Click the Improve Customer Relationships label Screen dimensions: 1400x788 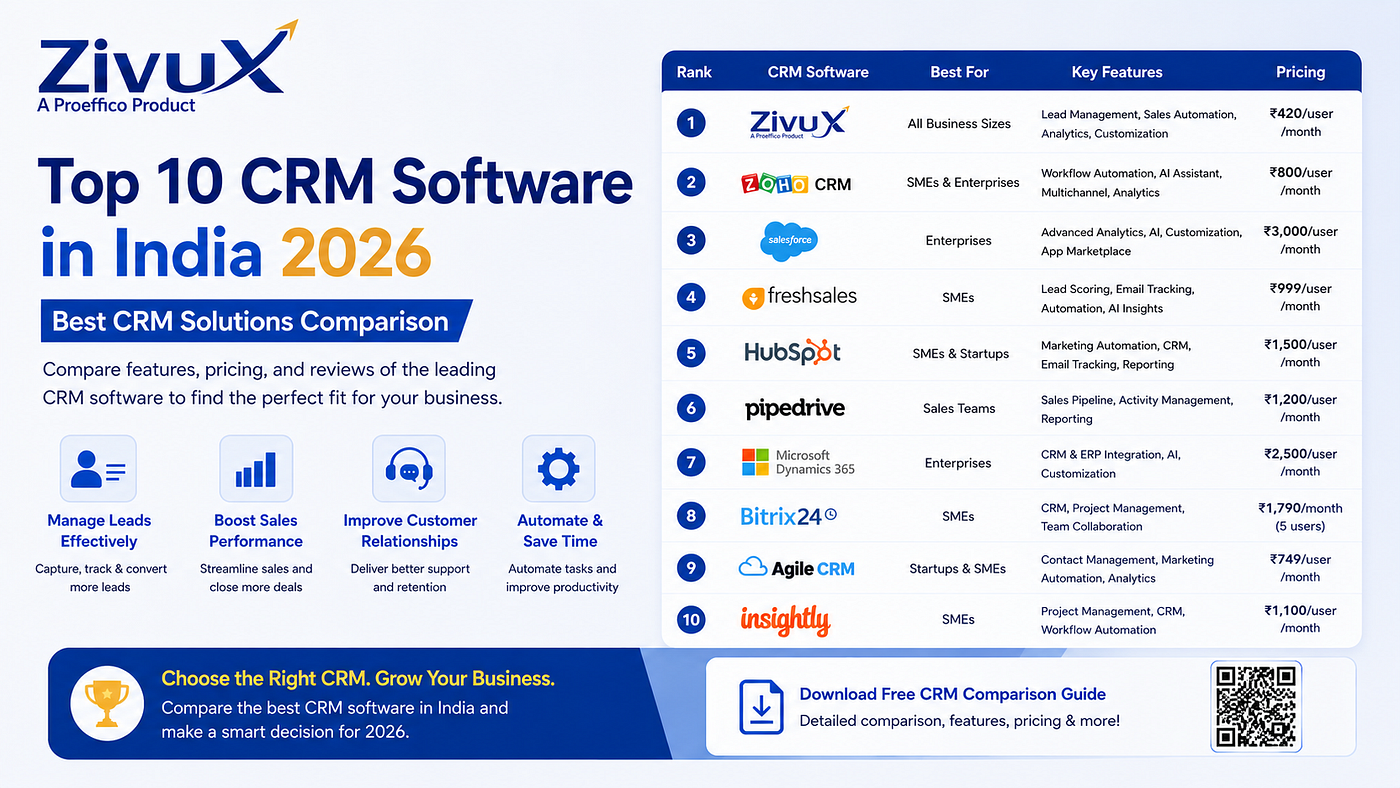410,531
